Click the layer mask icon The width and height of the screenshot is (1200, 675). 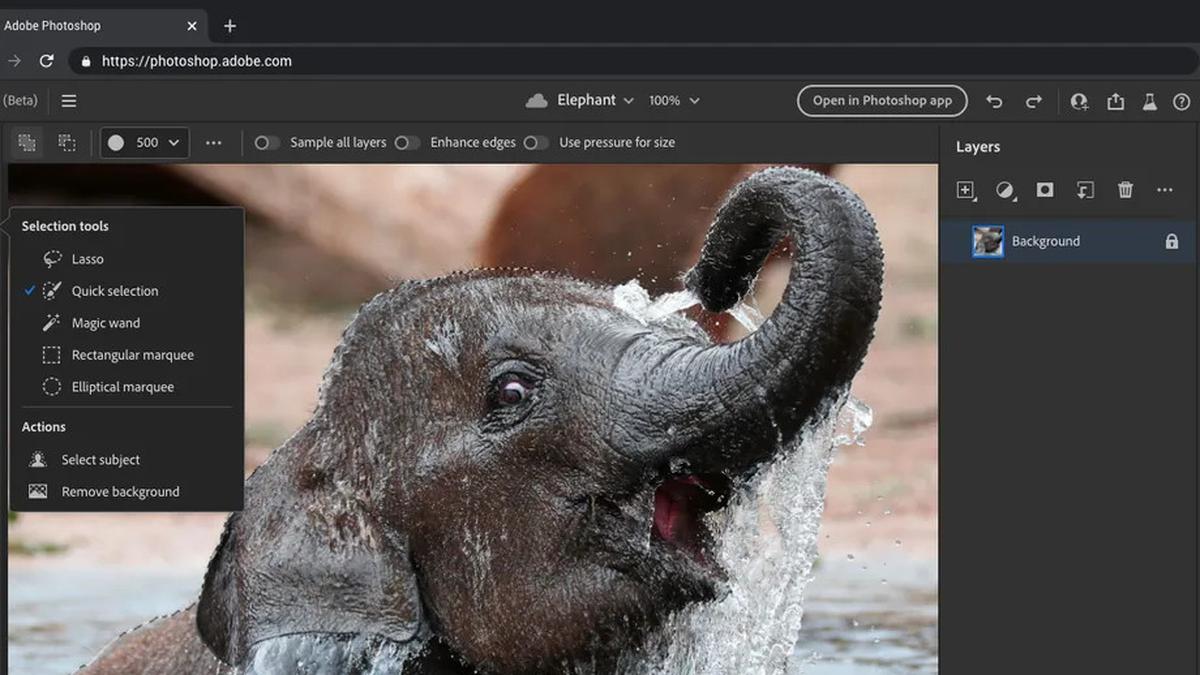(1045, 190)
